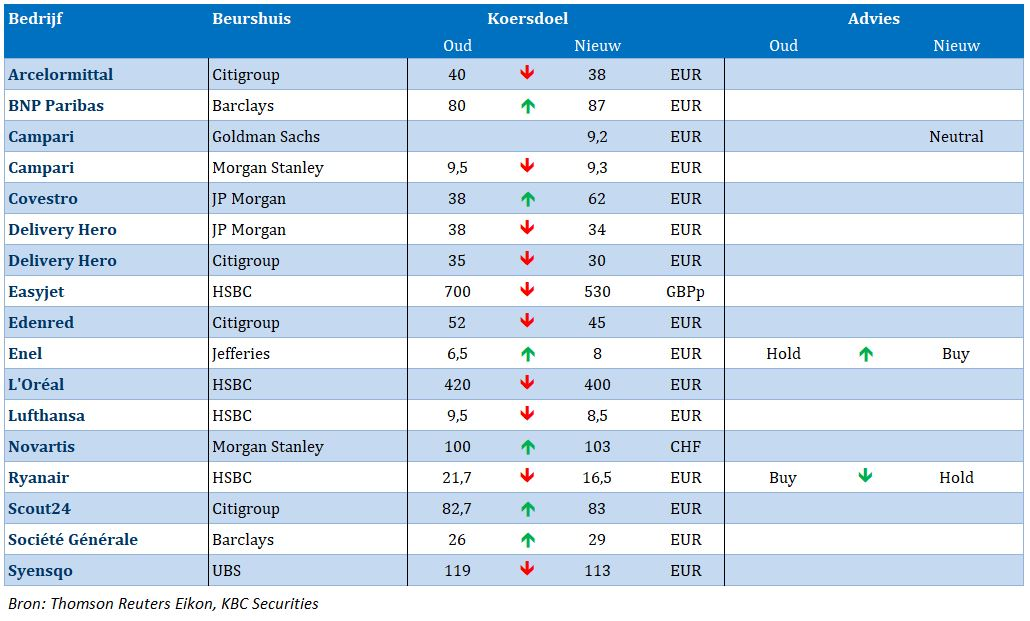Viewport: 1030px width, 621px height.
Task: Select the Neutral advice cell for Campari
Action: coord(956,136)
